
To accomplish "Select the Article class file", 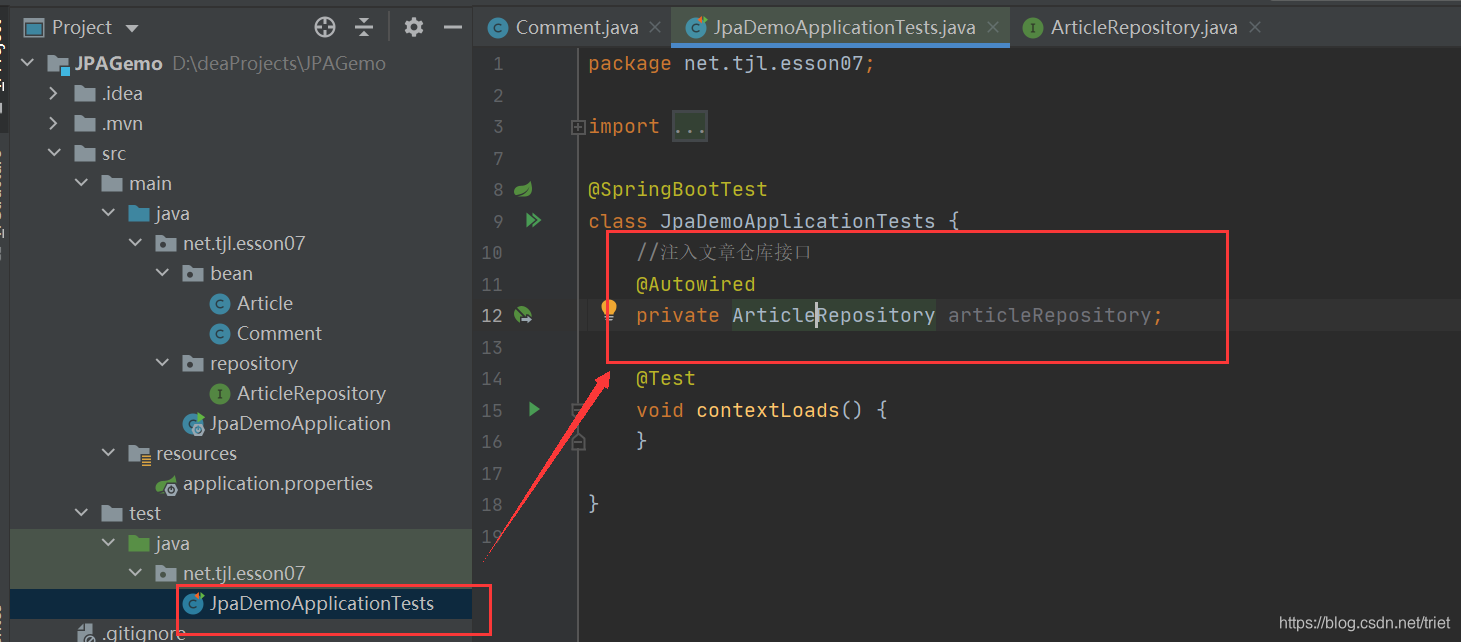I will pos(251,303).
